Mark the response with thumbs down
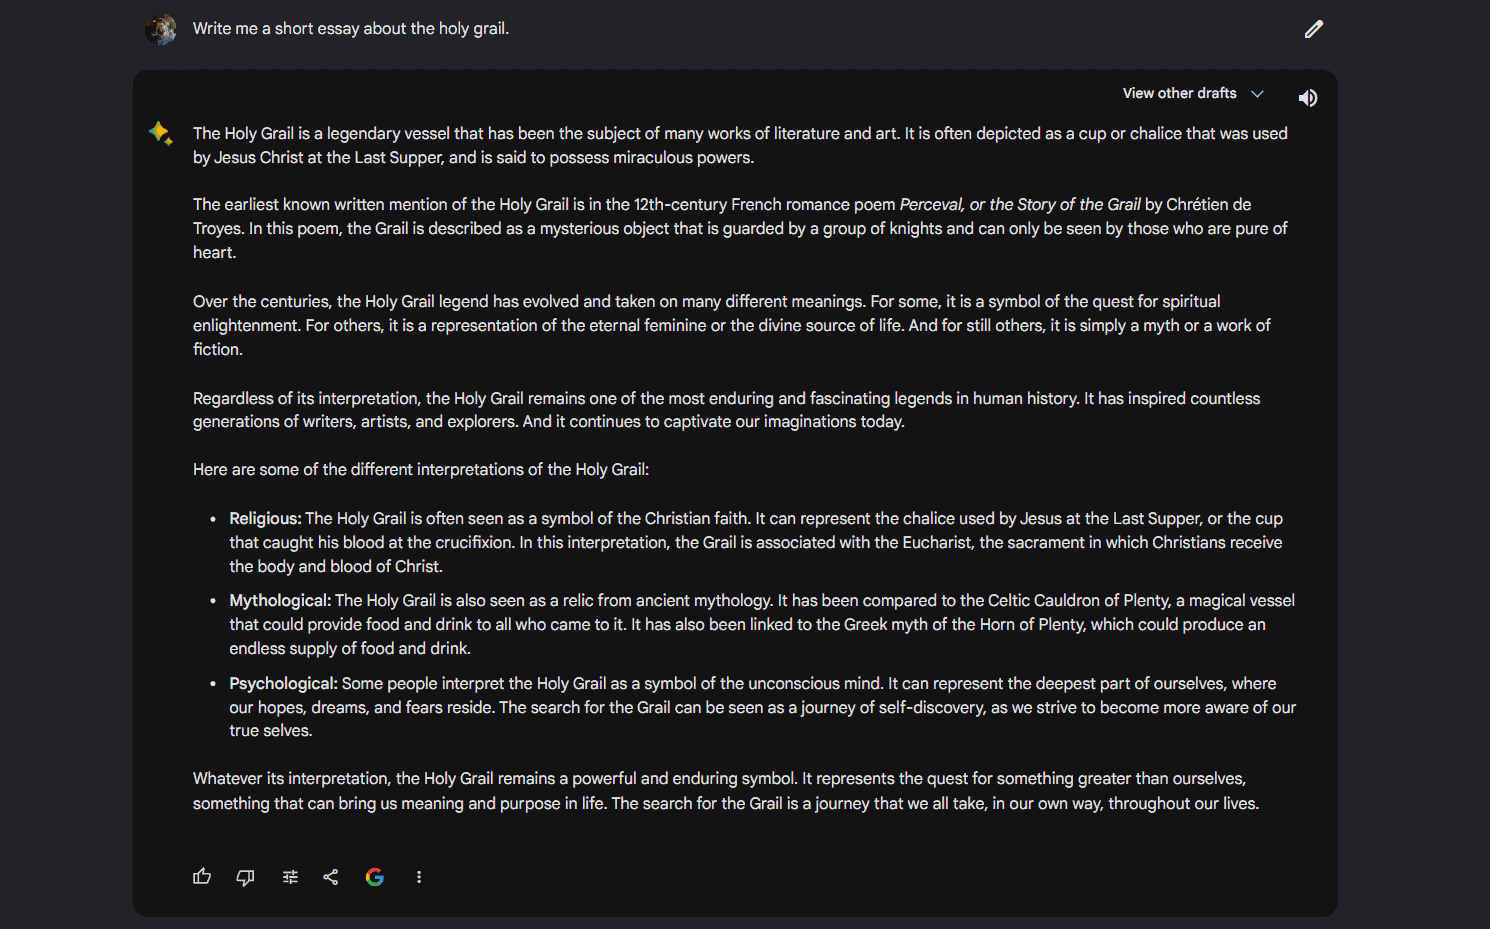 (245, 877)
